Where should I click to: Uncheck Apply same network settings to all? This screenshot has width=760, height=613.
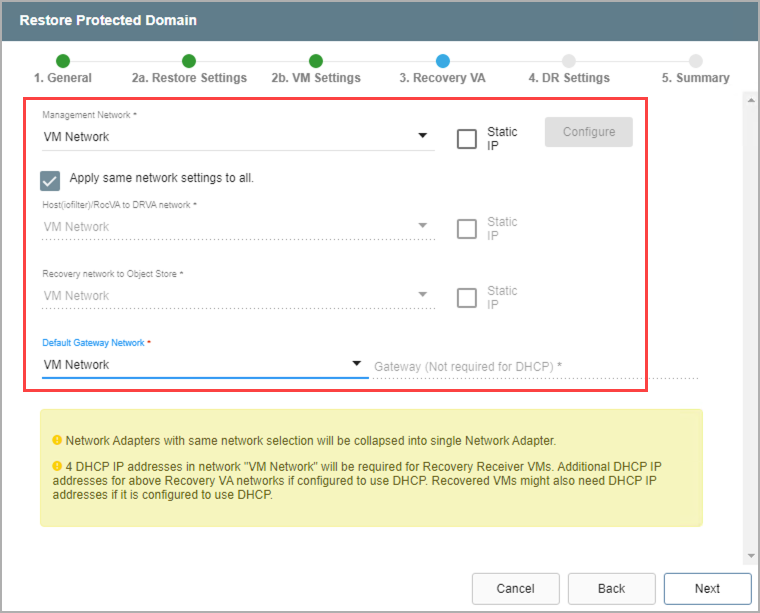click(x=50, y=179)
